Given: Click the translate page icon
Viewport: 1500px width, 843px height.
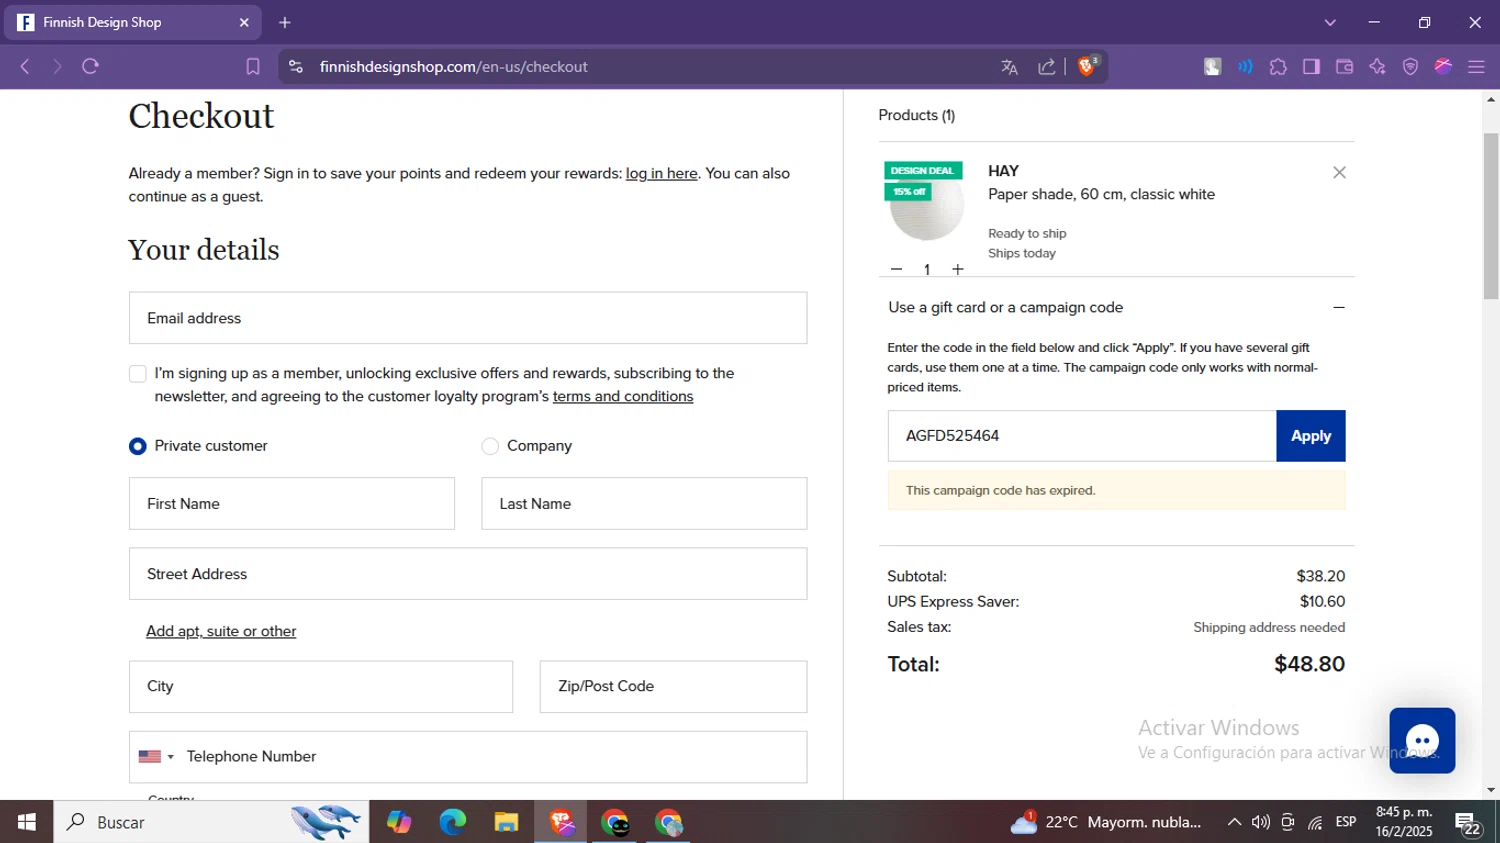Looking at the screenshot, I should (1009, 67).
